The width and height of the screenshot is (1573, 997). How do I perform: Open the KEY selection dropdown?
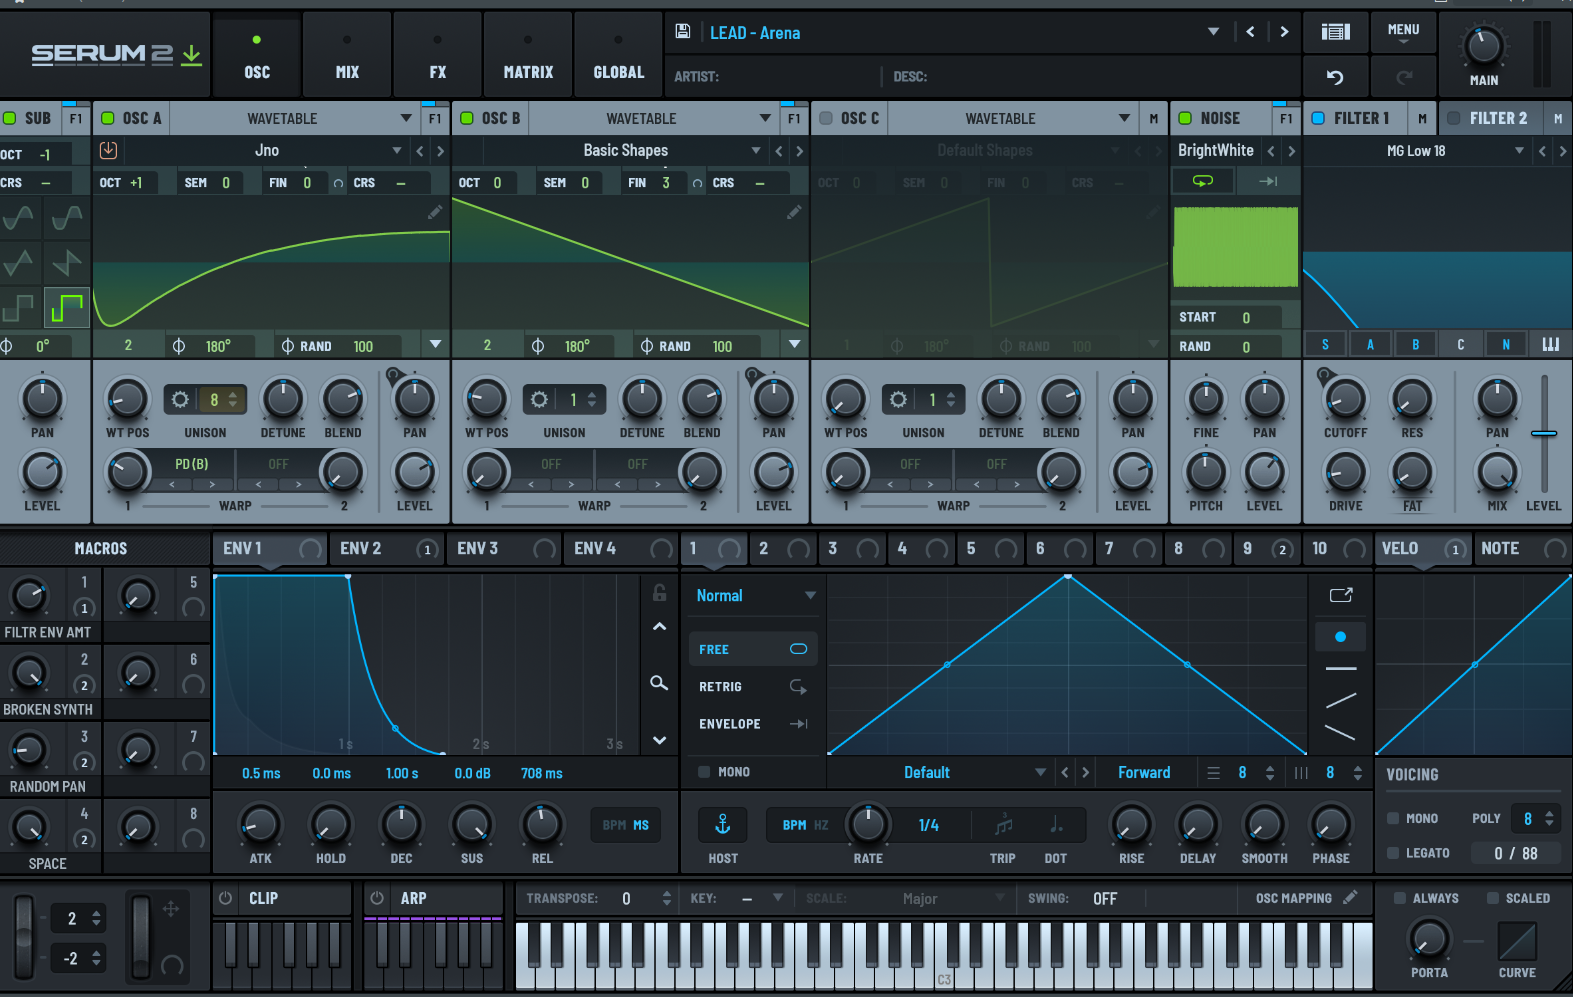point(777,898)
